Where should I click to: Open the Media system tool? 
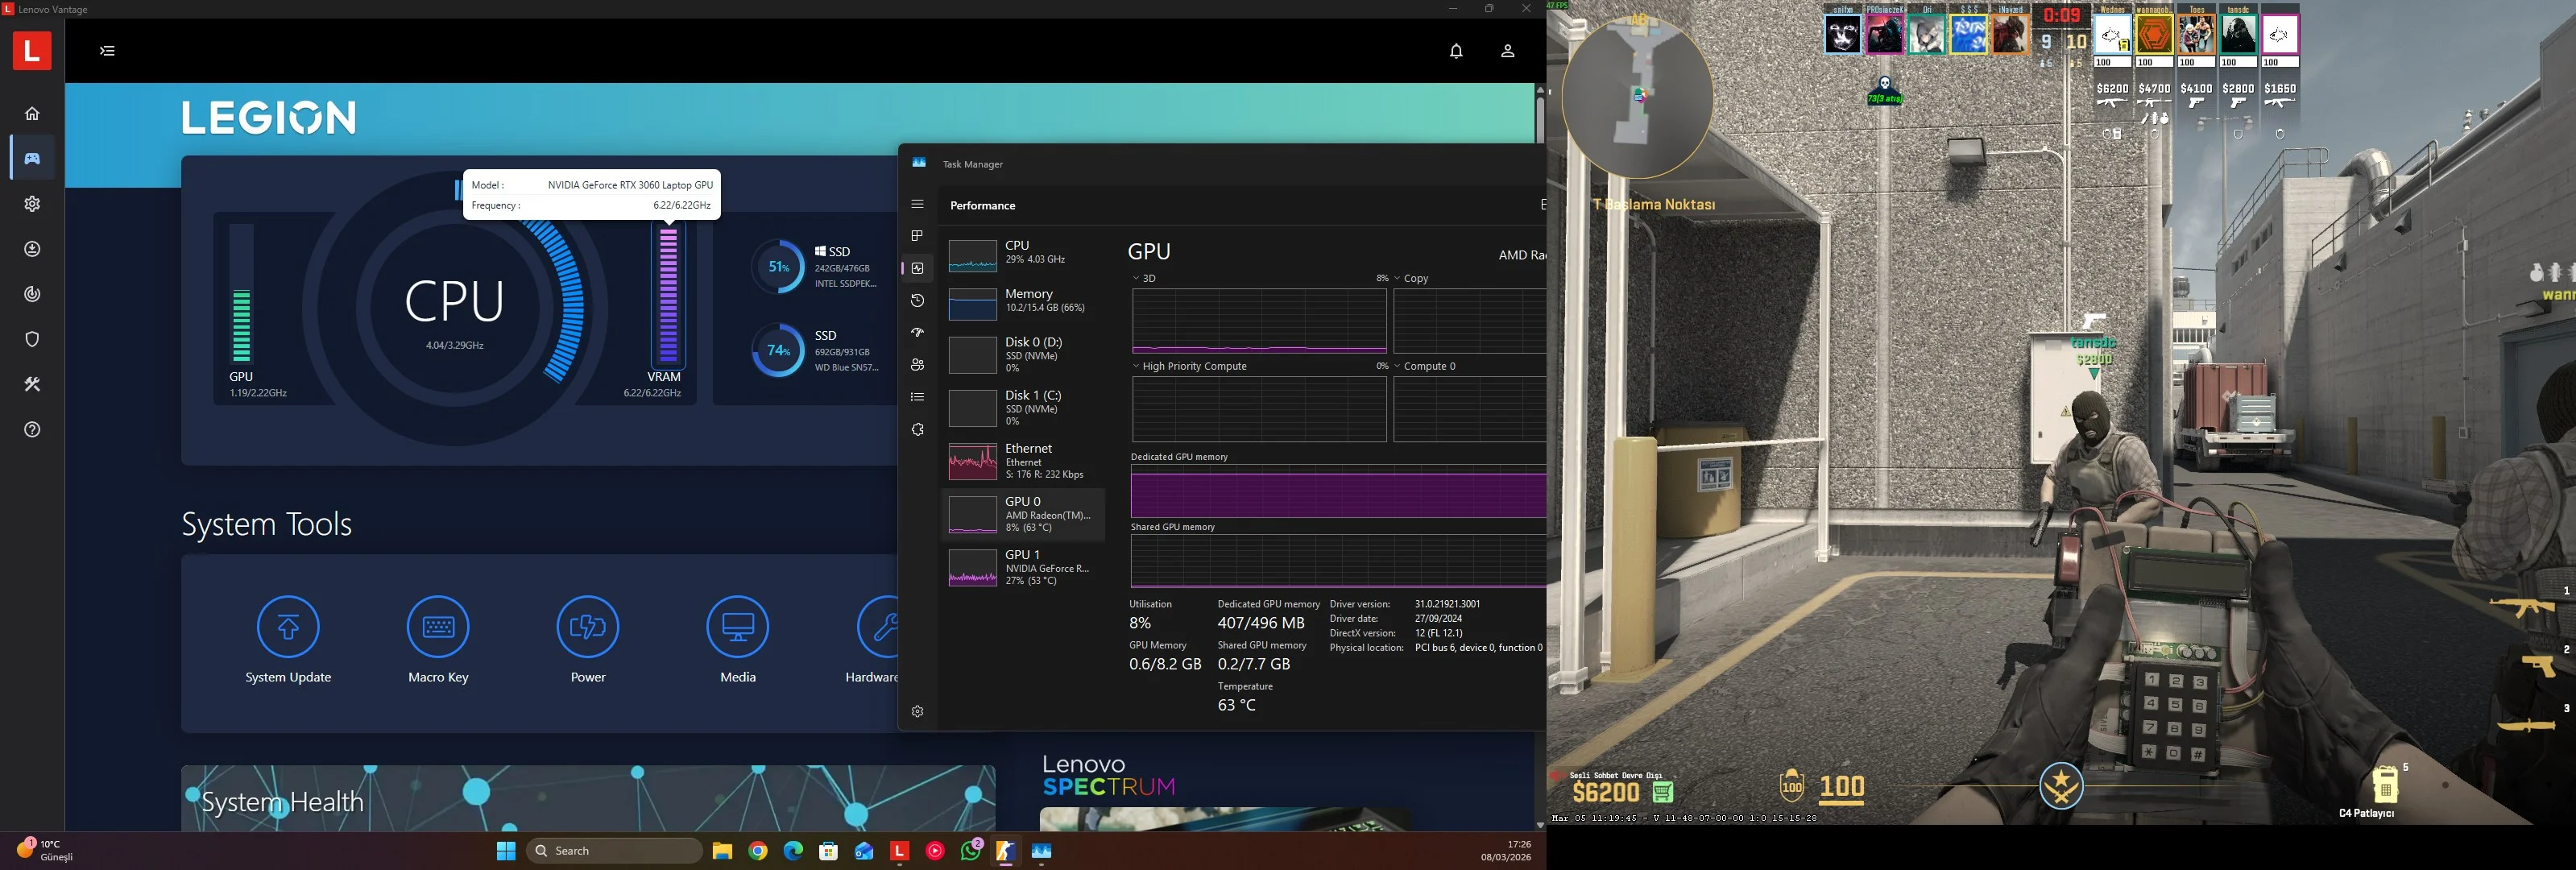click(x=737, y=627)
